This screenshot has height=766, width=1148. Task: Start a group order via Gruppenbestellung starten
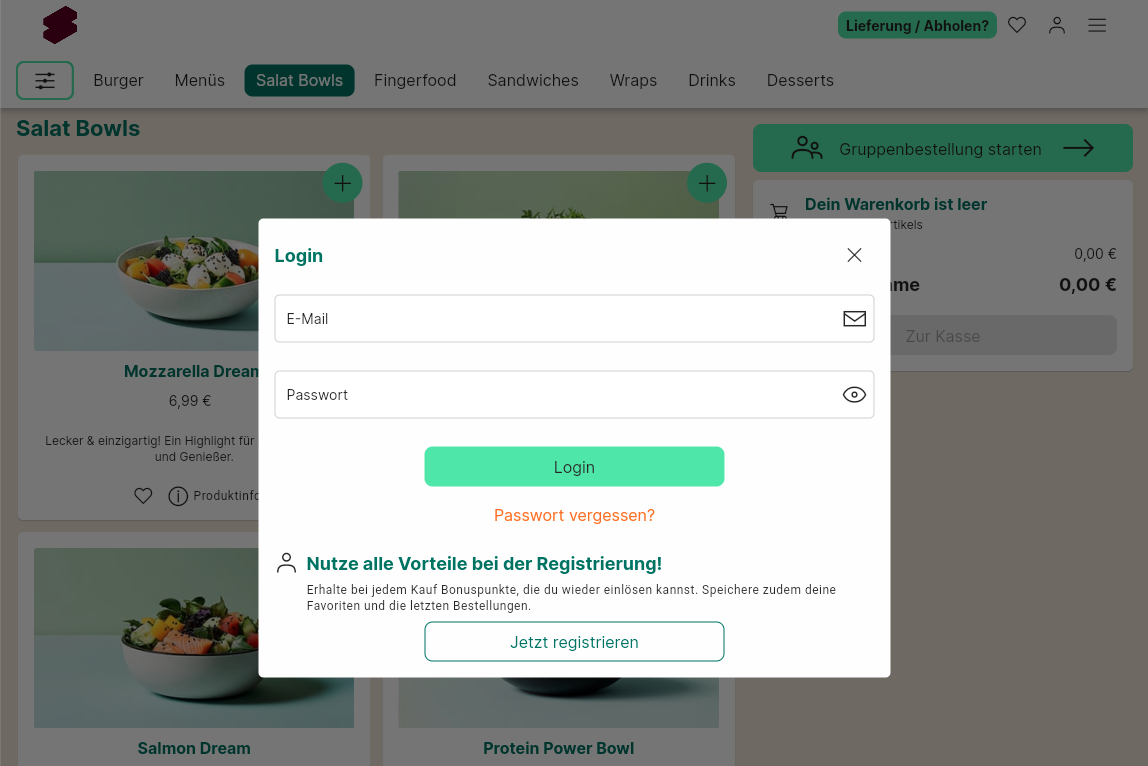pyautogui.click(x=942, y=149)
